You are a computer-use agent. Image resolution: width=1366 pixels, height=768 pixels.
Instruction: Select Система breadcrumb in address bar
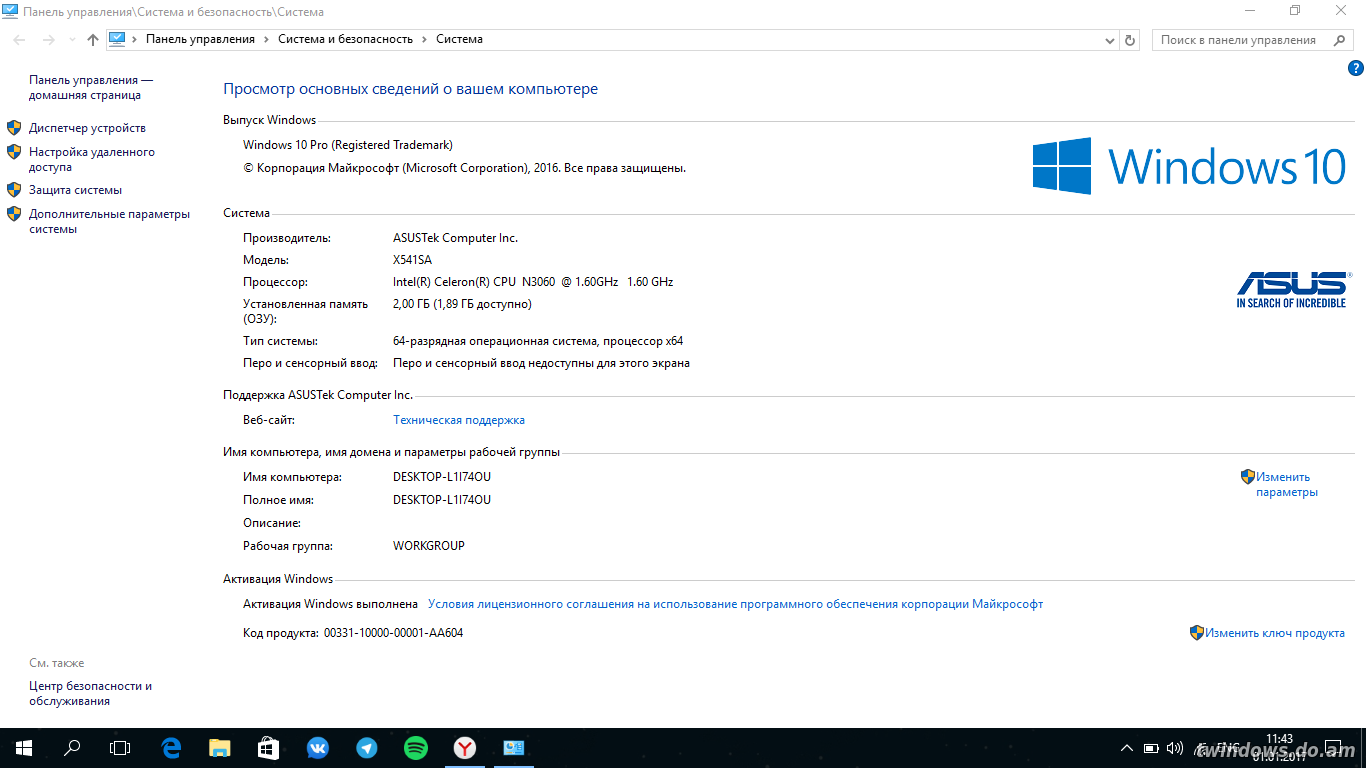click(459, 39)
